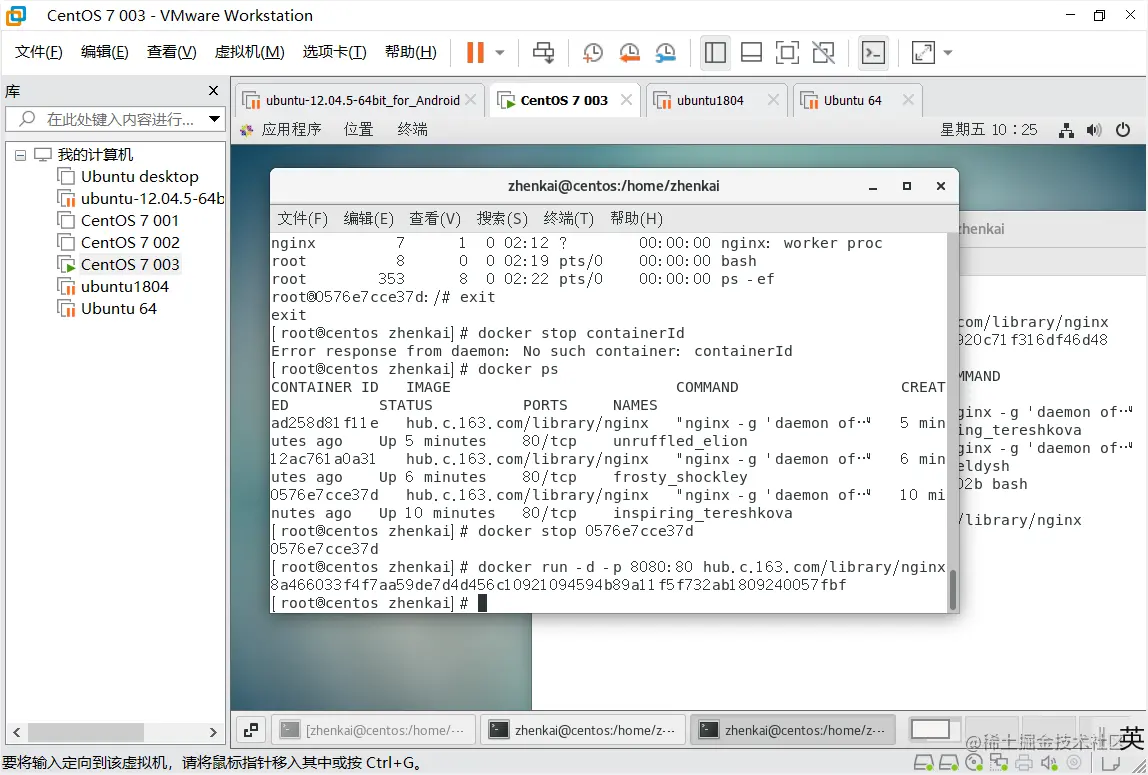The height and width of the screenshot is (775, 1148).
Task: Close the Ubuntu 64 tab
Action: pyautogui.click(x=908, y=100)
